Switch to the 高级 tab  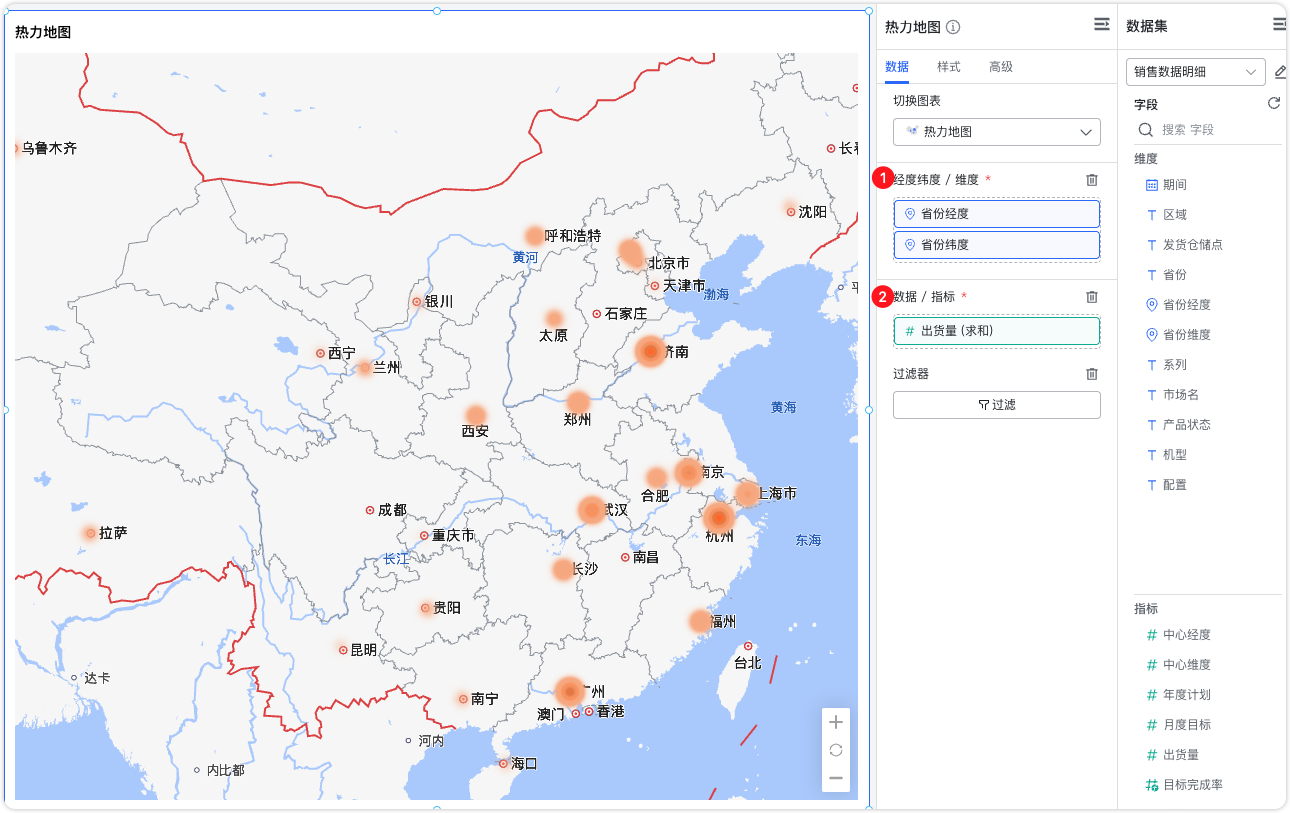pos(1000,67)
